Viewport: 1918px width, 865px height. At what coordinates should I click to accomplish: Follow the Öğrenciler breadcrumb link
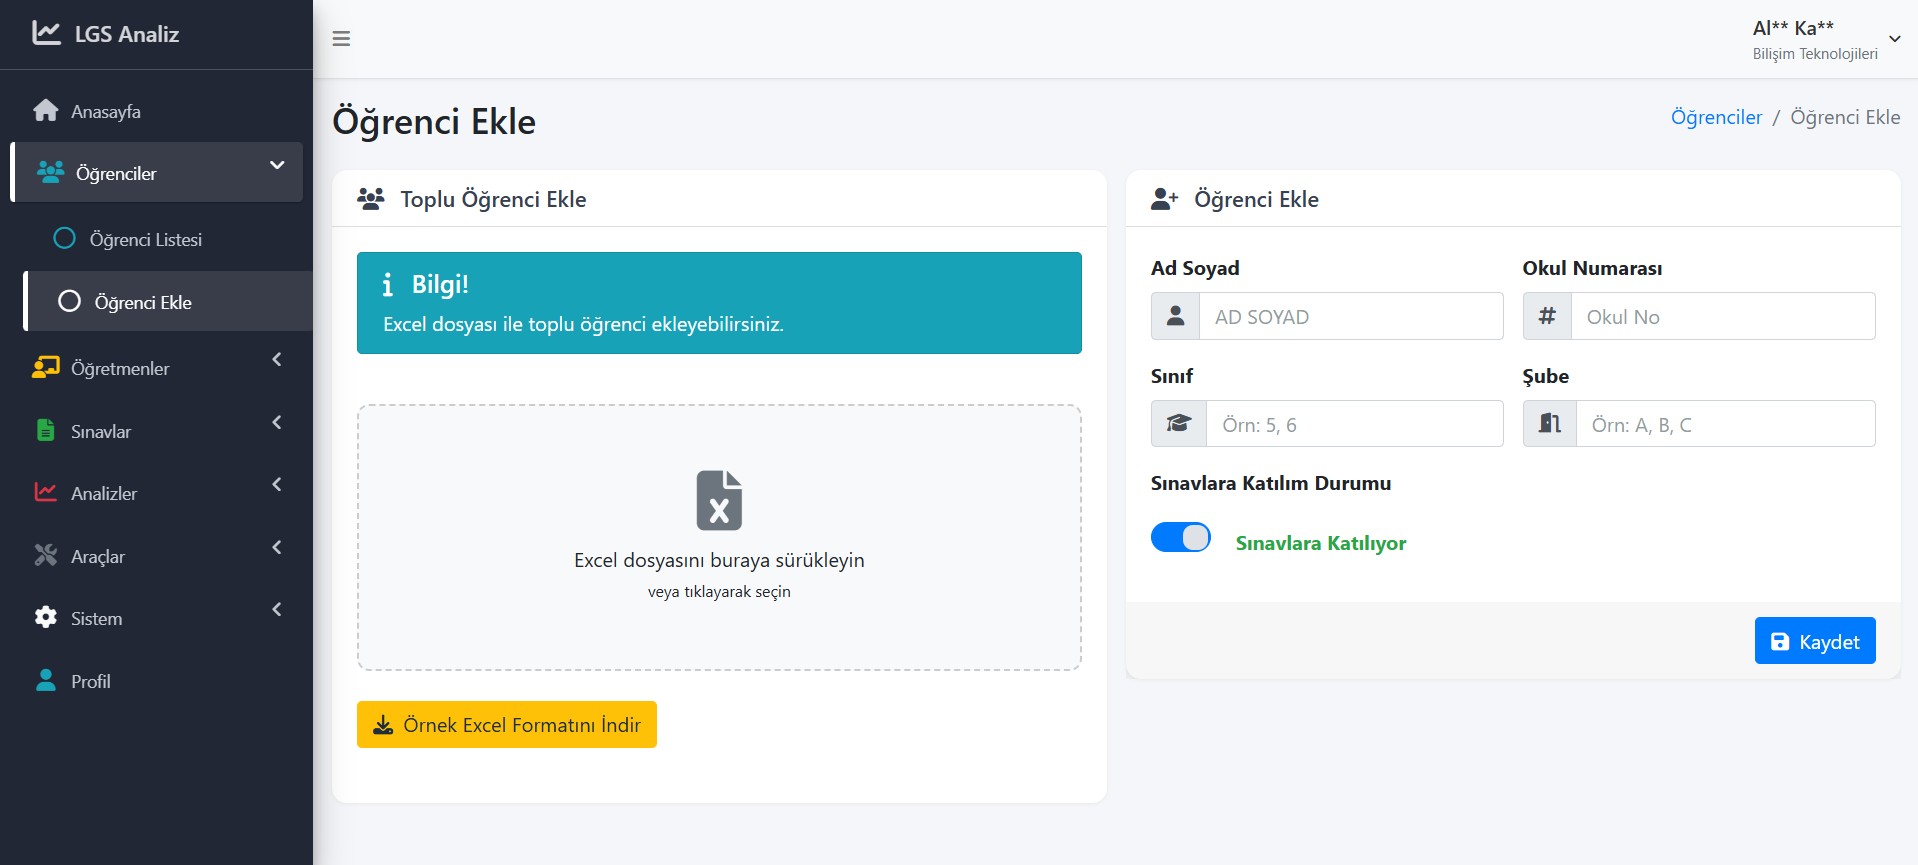tap(1716, 117)
